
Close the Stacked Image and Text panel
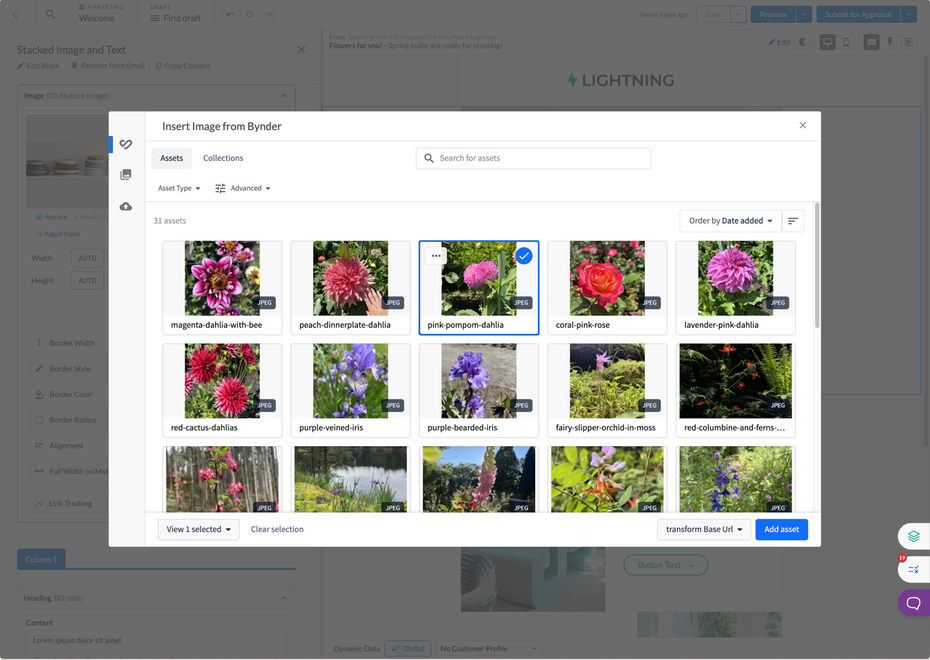(x=301, y=50)
